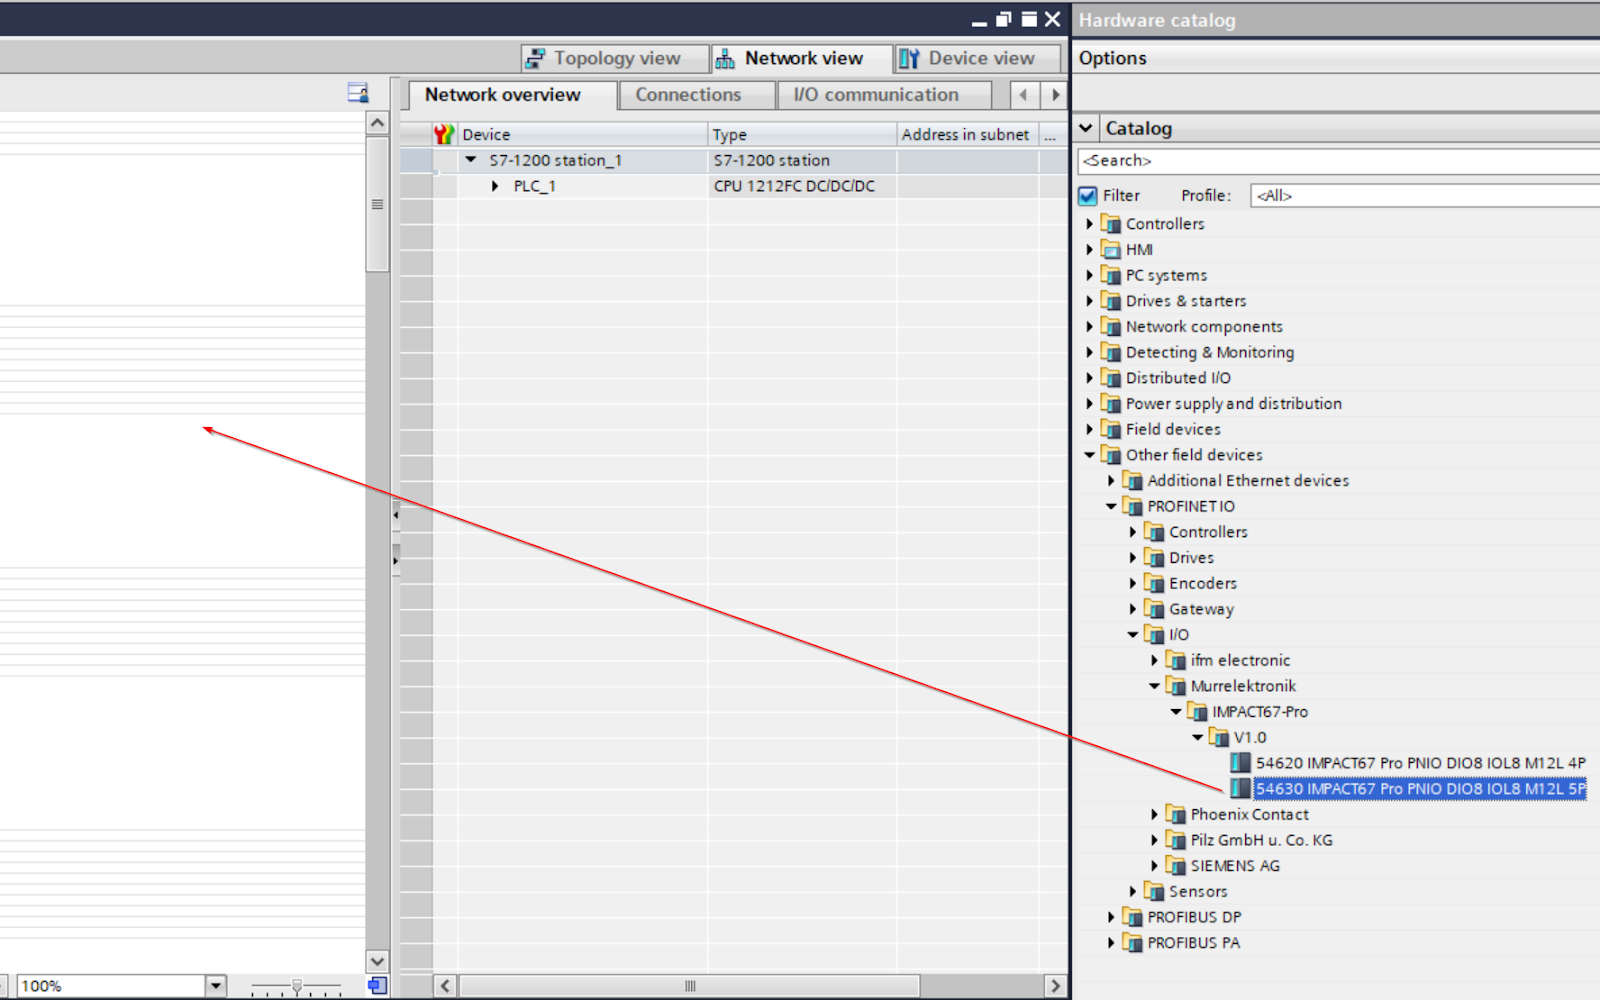Click the PROFINET IO folder icon
This screenshot has height=1000, width=1600.
[1132, 506]
